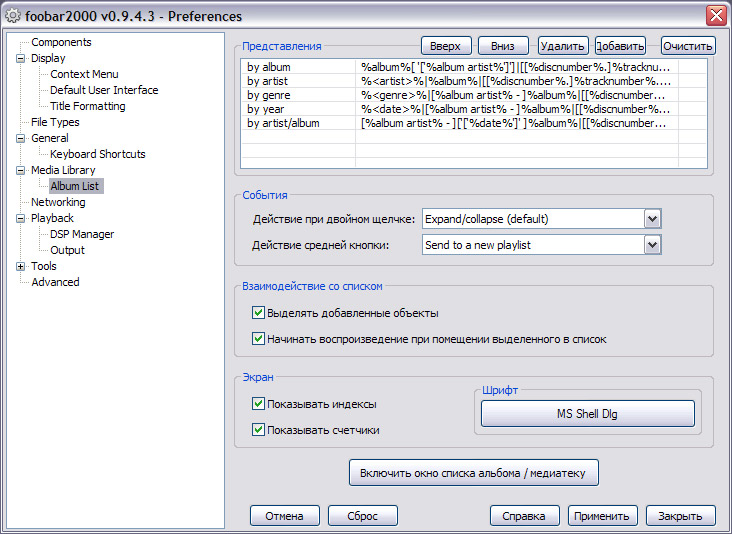Toggle 'Показывать индексы' checkbox
The width and height of the screenshot is (732, 534).
pyautogui.click(x=258, y=404)
